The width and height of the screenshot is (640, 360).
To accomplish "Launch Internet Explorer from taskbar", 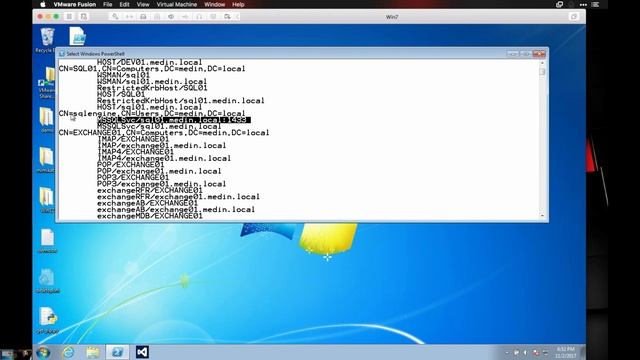I will (68, 352).
